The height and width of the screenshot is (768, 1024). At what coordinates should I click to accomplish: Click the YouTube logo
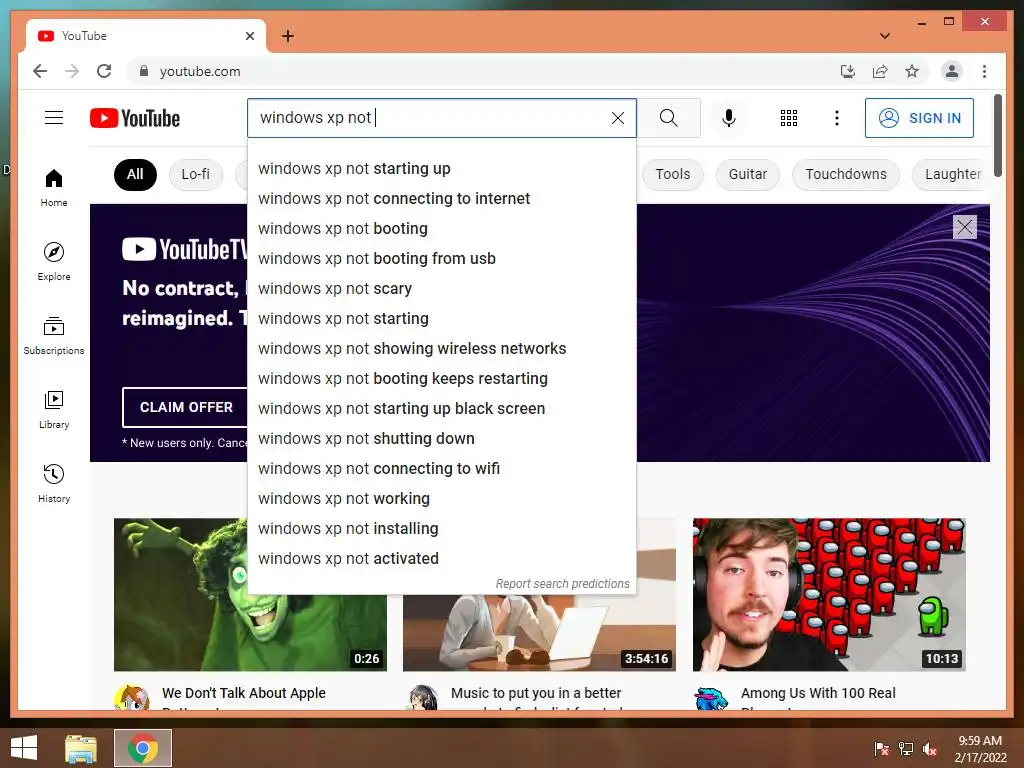[x=135, y=118]
